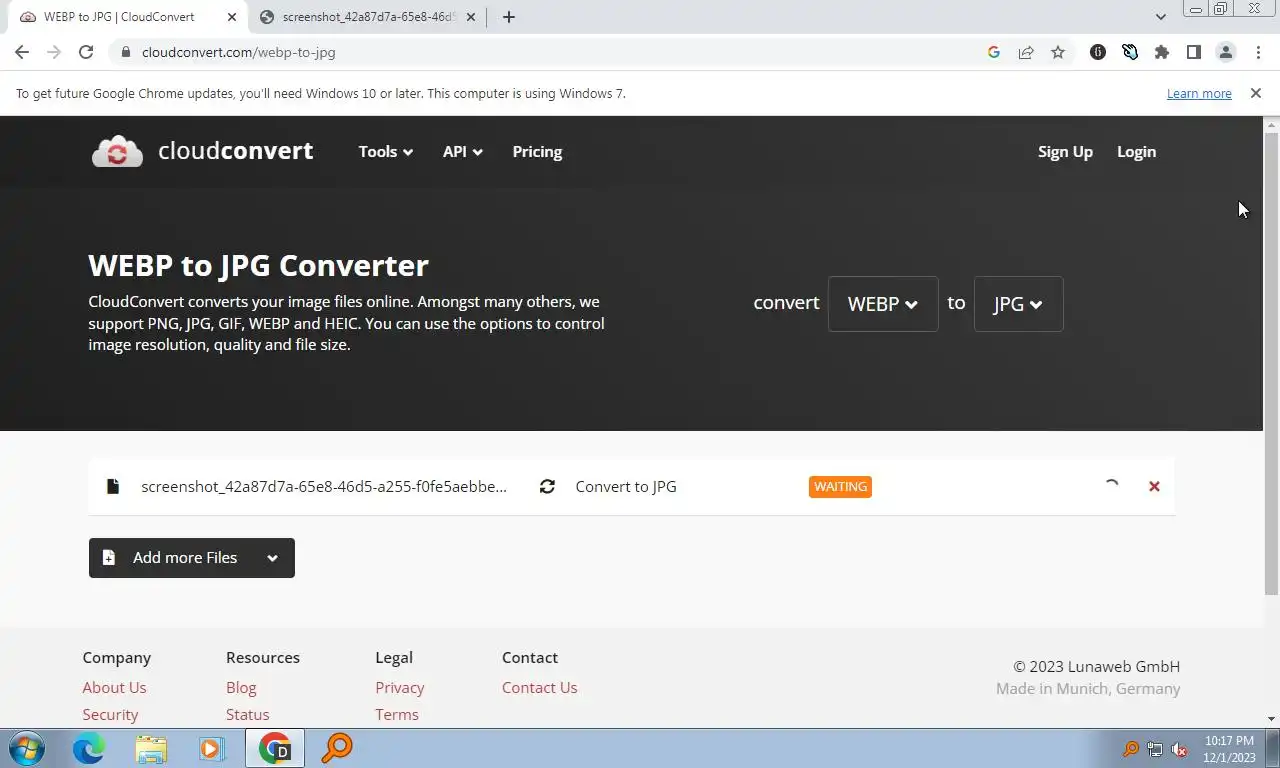Open the magnifier app on taskbar
Screen dimensions: 1280x768
tap(337, 748)
